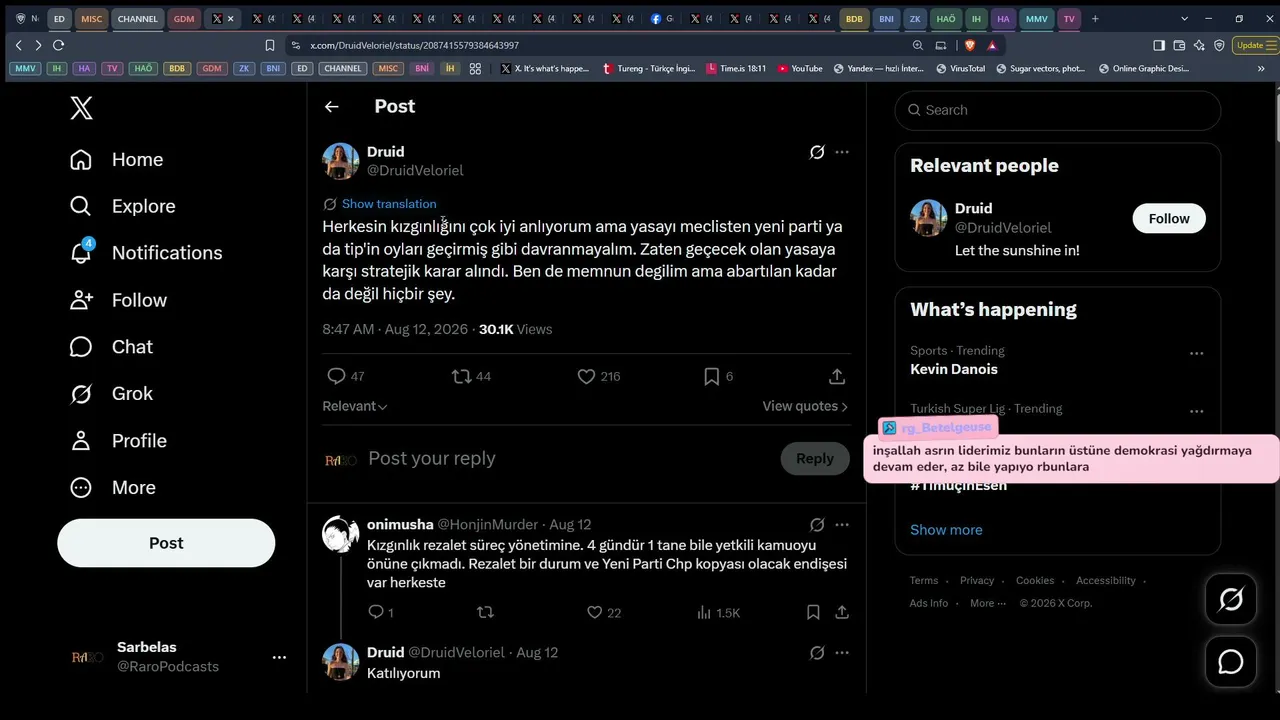The width and height of the screenshot is (1280, 720).
Task: Open the Relevant replies sort dropdown
Action: coord(355,406)
